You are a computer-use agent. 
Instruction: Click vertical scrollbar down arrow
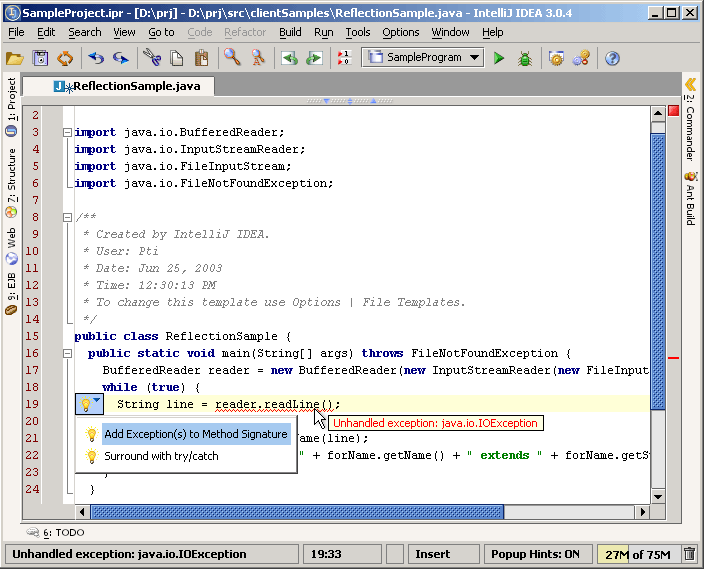tap(658, 496)
